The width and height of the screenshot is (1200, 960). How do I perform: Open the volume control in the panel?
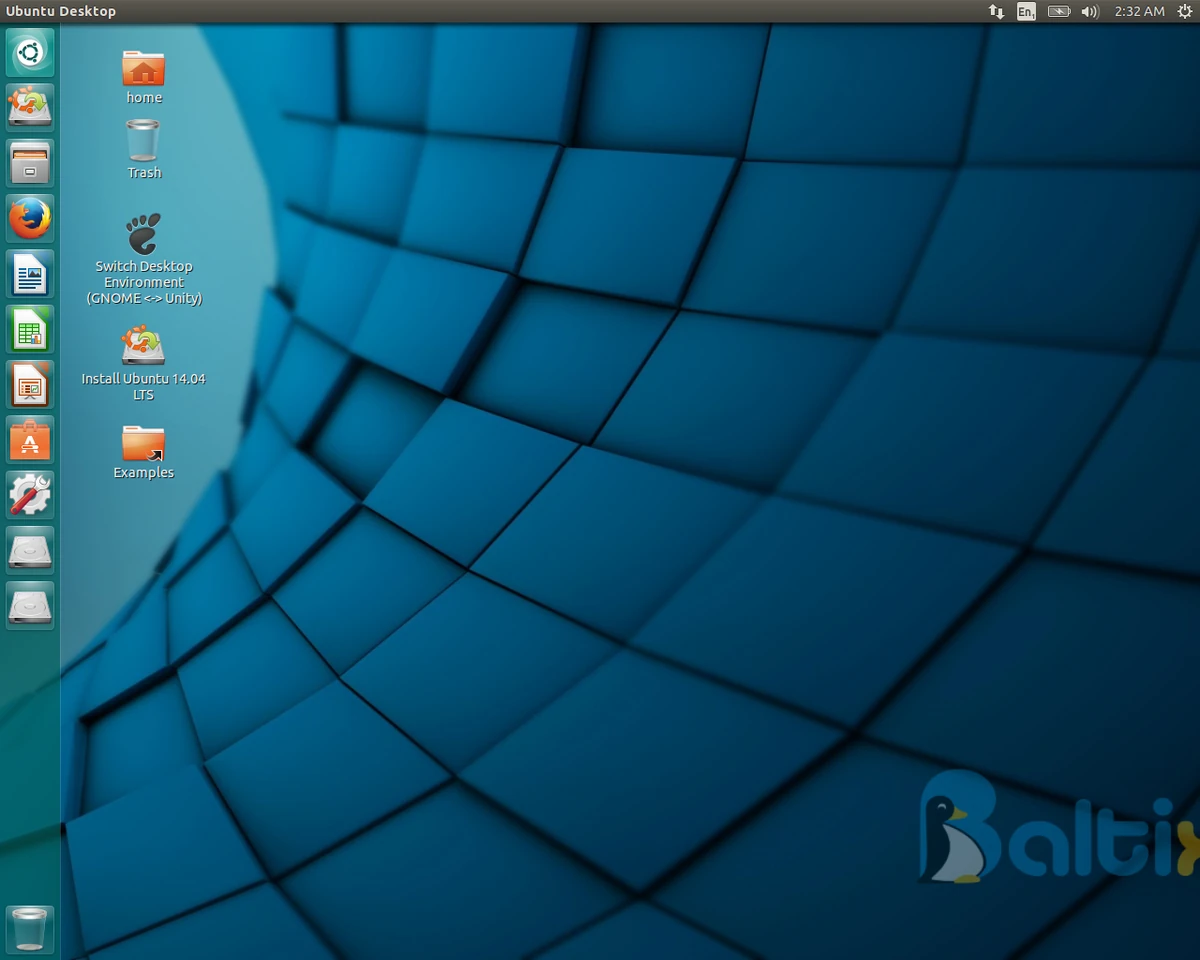(1090, 11)
